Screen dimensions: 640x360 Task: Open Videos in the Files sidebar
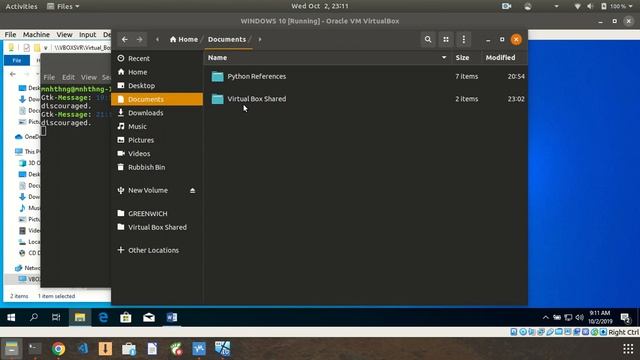coord(157,153)
